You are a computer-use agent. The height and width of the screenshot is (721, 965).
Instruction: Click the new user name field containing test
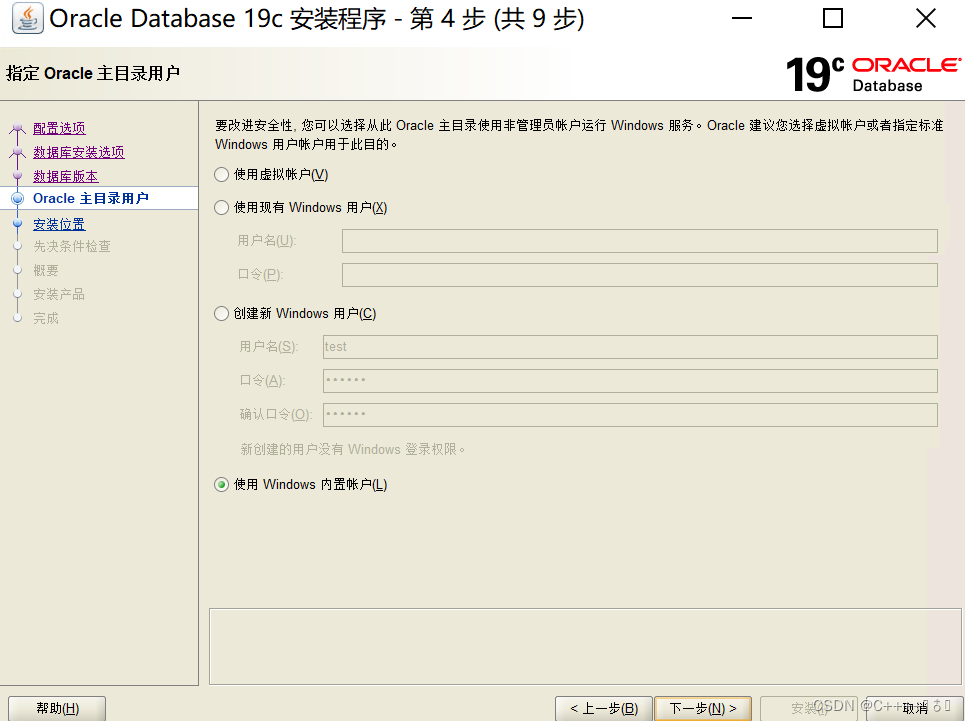click(630, 347)
